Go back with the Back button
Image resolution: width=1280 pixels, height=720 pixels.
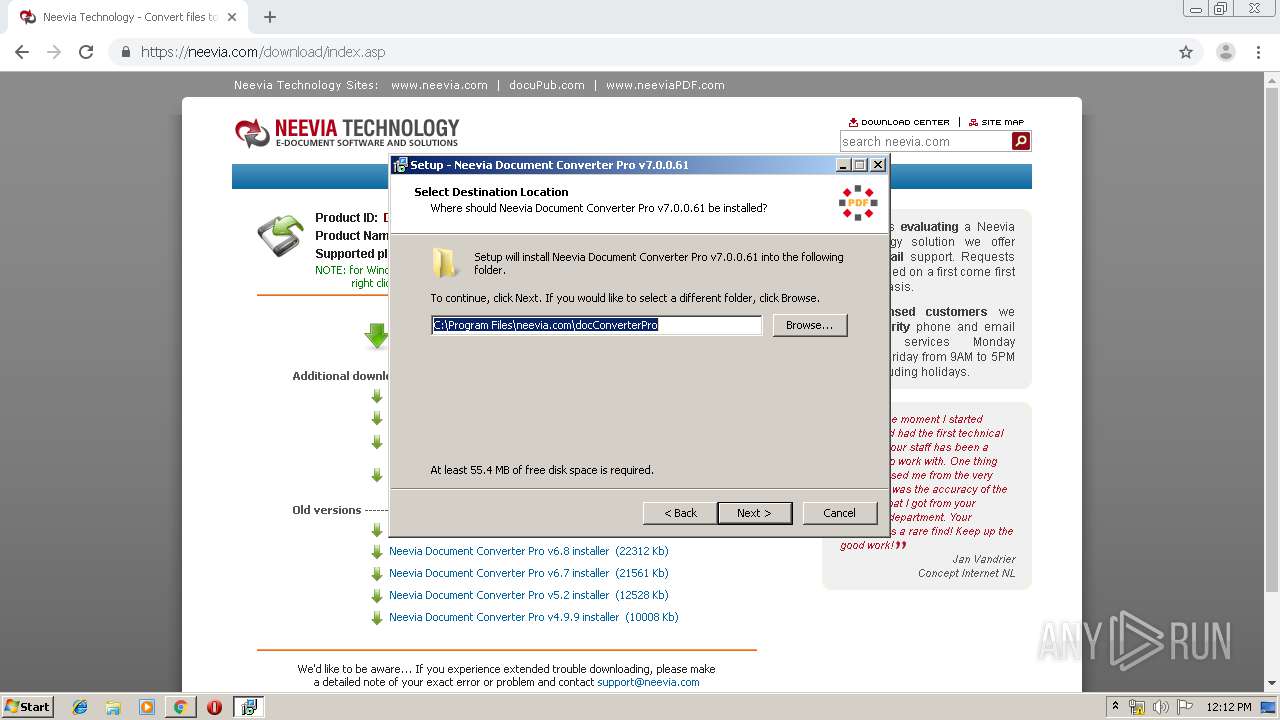[x=680, y=513]
